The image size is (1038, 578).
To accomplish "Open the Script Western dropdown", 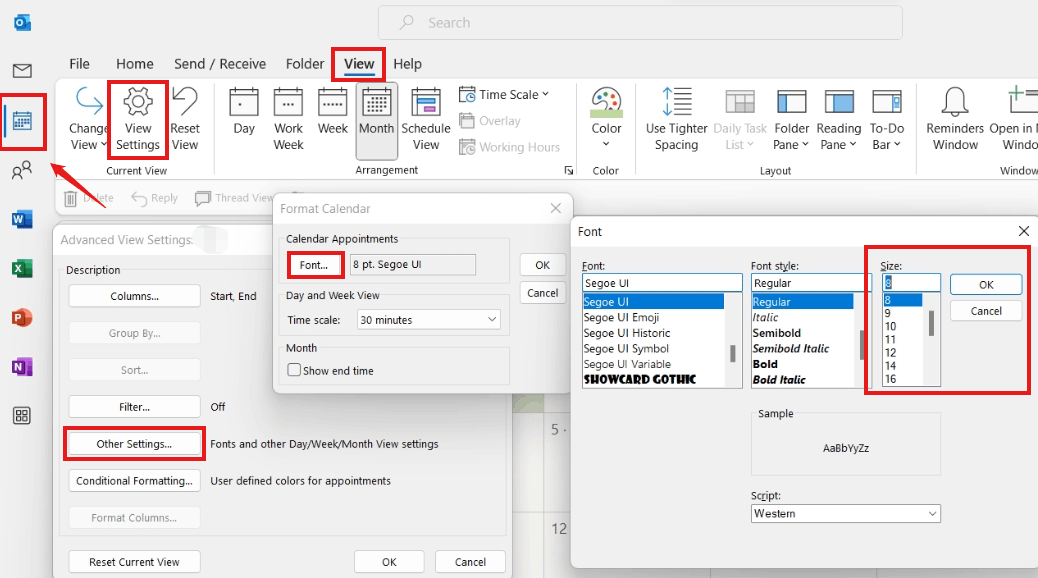I will point(845,514).
